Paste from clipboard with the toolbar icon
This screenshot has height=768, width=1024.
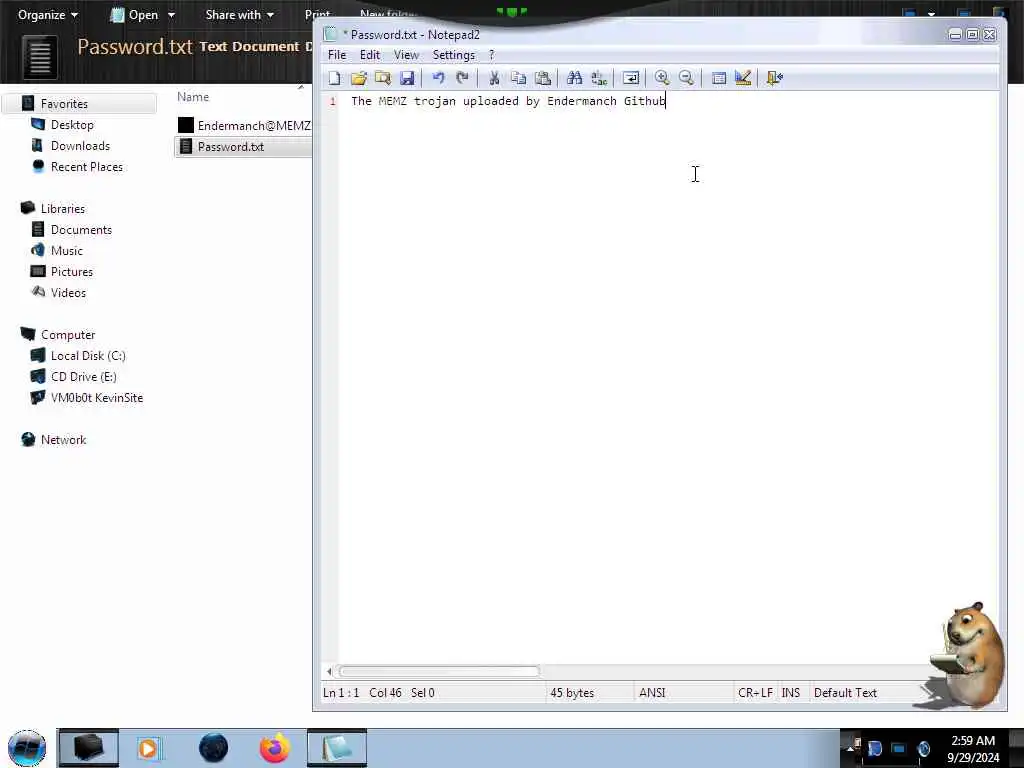pyautogui.click(x=543, y=78)
